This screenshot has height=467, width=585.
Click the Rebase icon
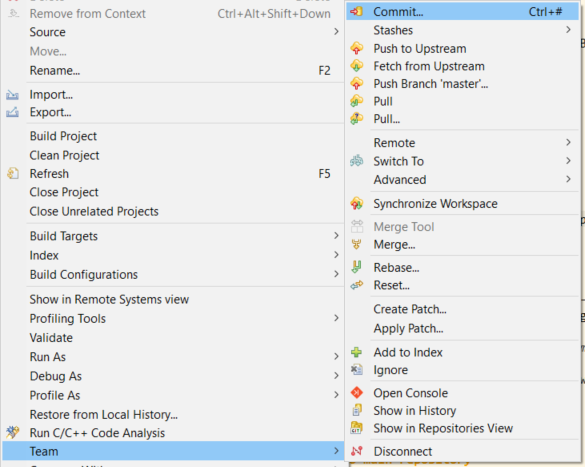(357, 267)
